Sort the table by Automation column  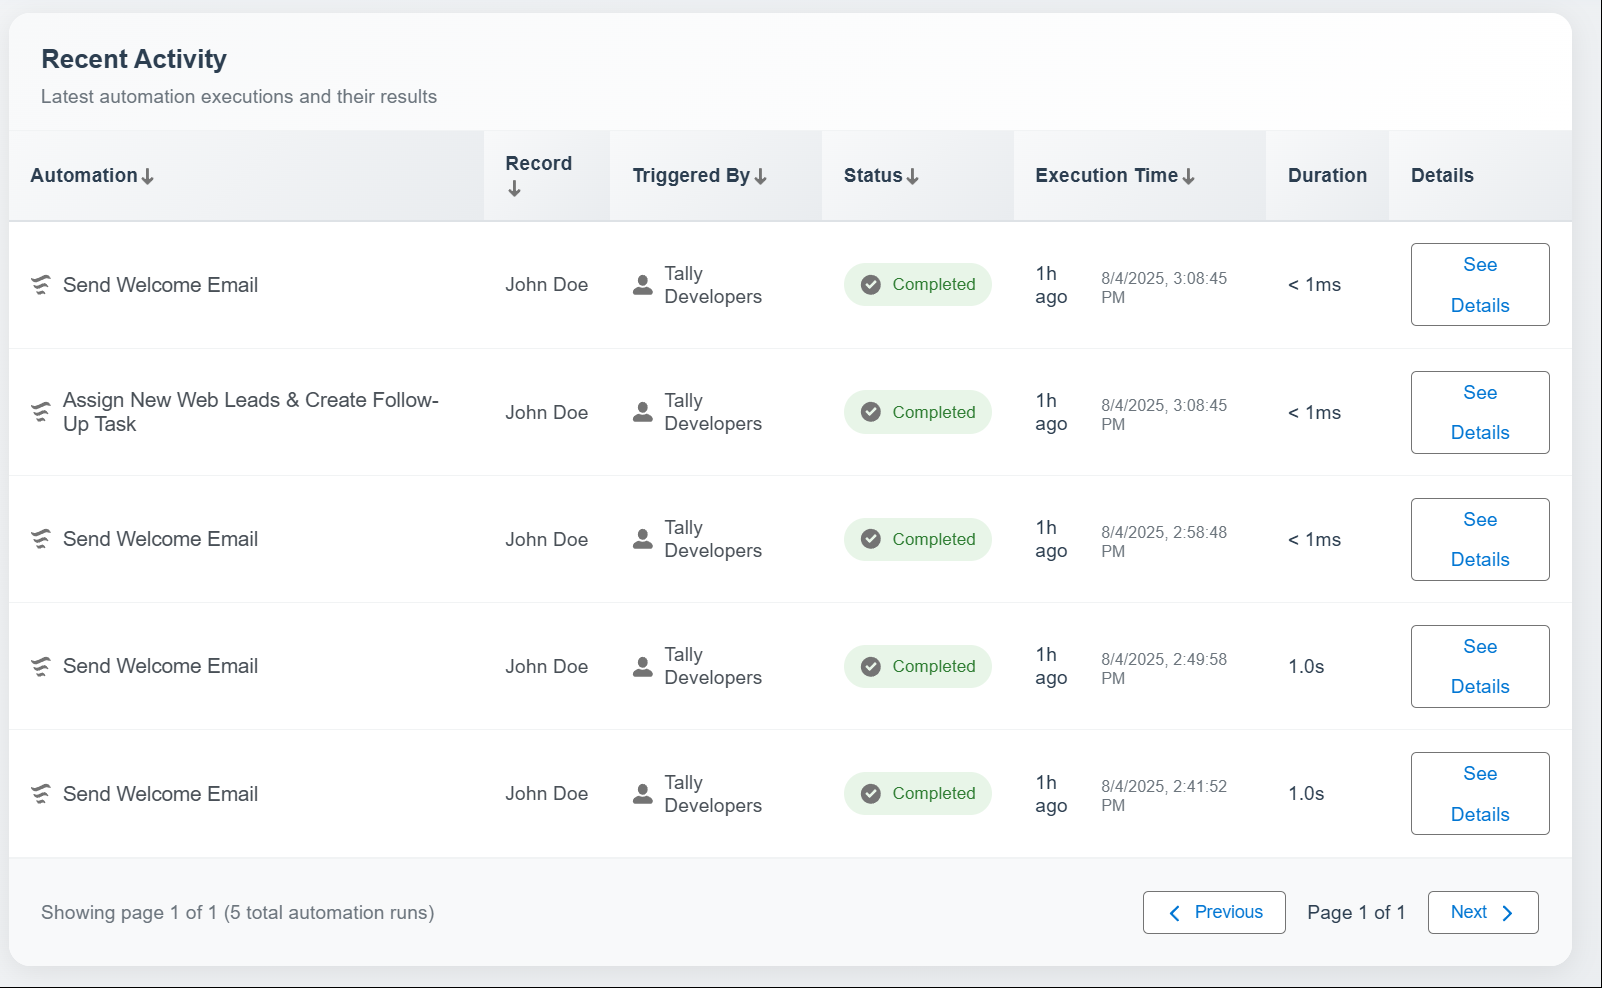pos(149,175)
